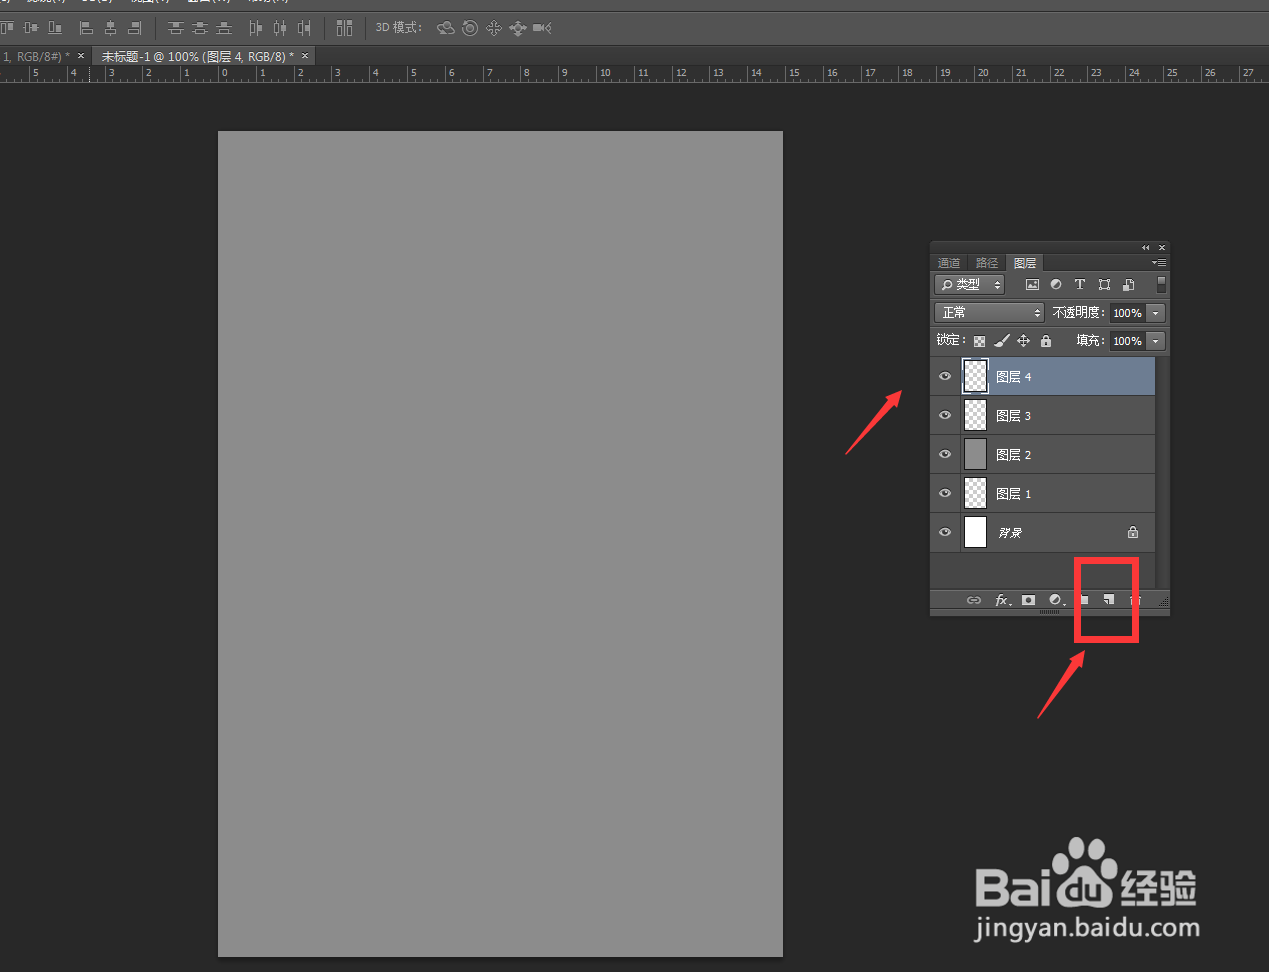The image size is (1269, 972).
Task: Click the align horizontal centers icon
Action: tap(110, 28)
